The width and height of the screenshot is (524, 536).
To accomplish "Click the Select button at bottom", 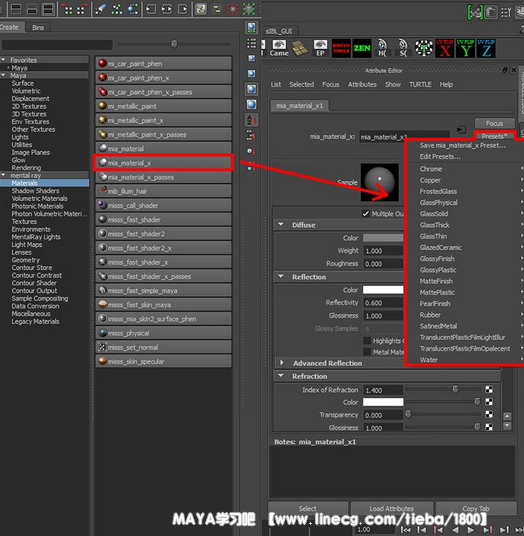I will pos(308,509).
